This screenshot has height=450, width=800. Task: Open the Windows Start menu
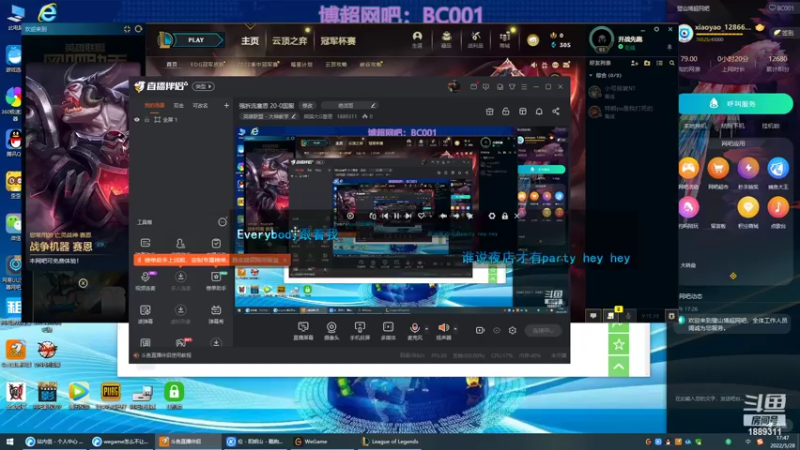(9, 441)
